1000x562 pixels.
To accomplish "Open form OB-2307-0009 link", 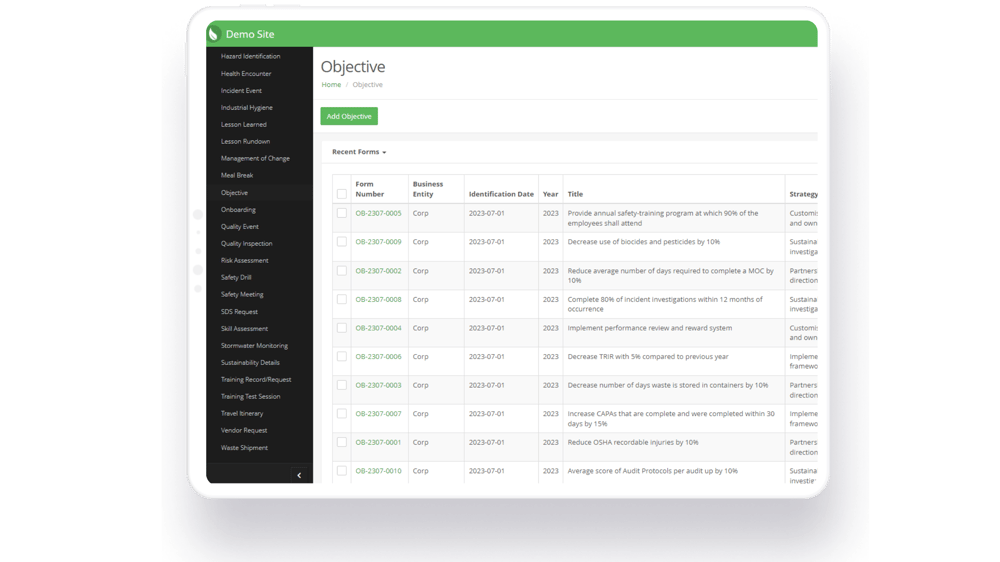I will 378,242.
